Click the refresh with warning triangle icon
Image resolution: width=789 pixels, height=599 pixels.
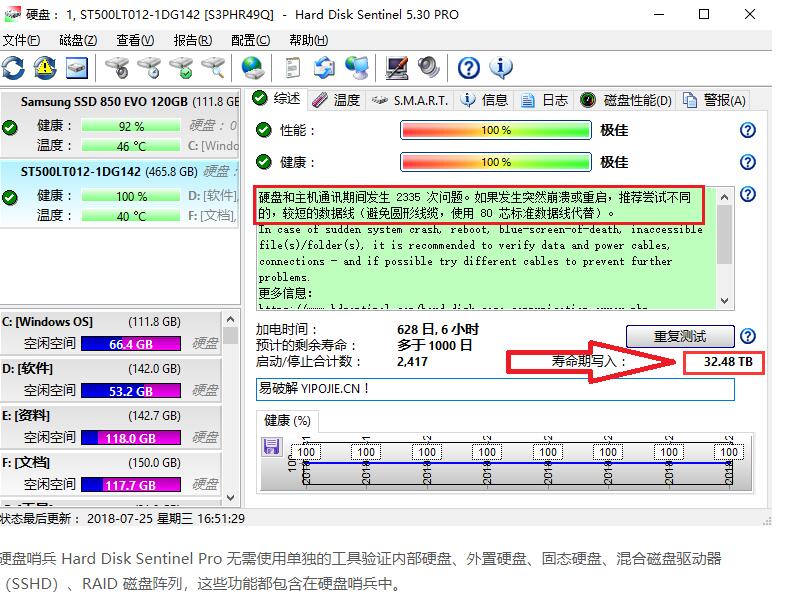tap(45, 67)
